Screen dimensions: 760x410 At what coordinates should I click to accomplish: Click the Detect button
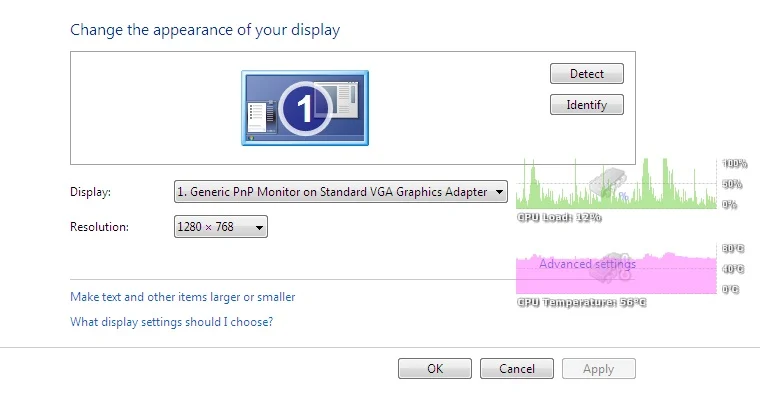coord(586,74)
